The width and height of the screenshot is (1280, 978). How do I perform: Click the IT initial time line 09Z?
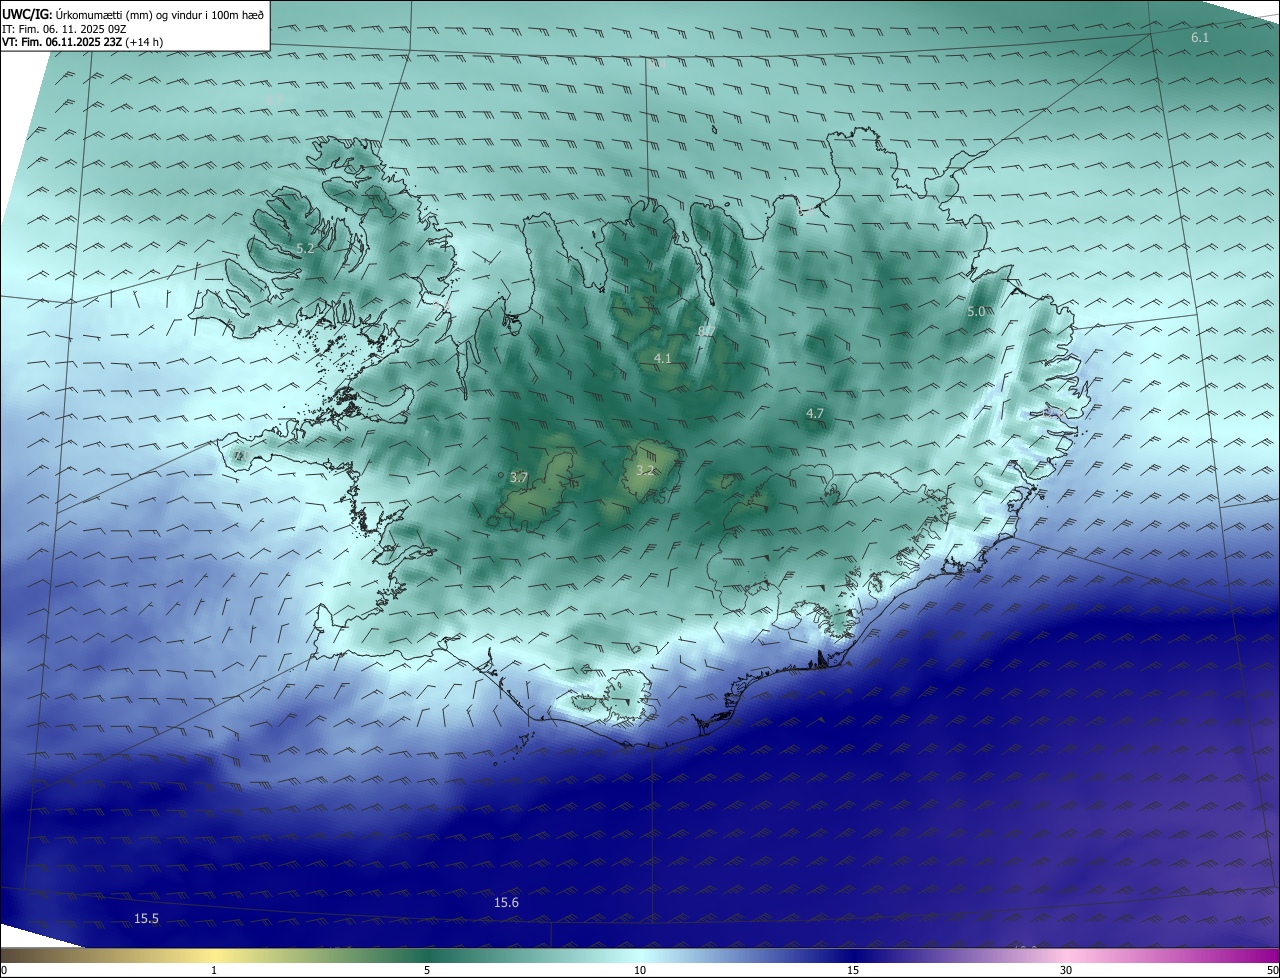64,28
